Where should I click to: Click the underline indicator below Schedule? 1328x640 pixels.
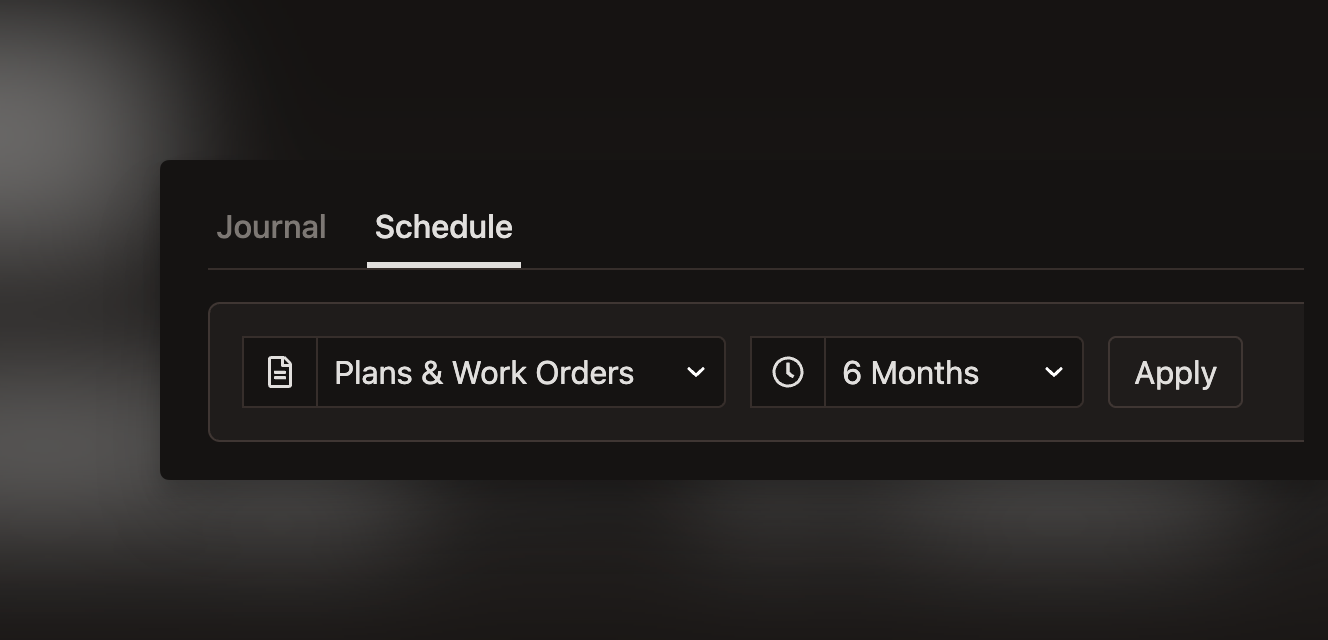443,265
